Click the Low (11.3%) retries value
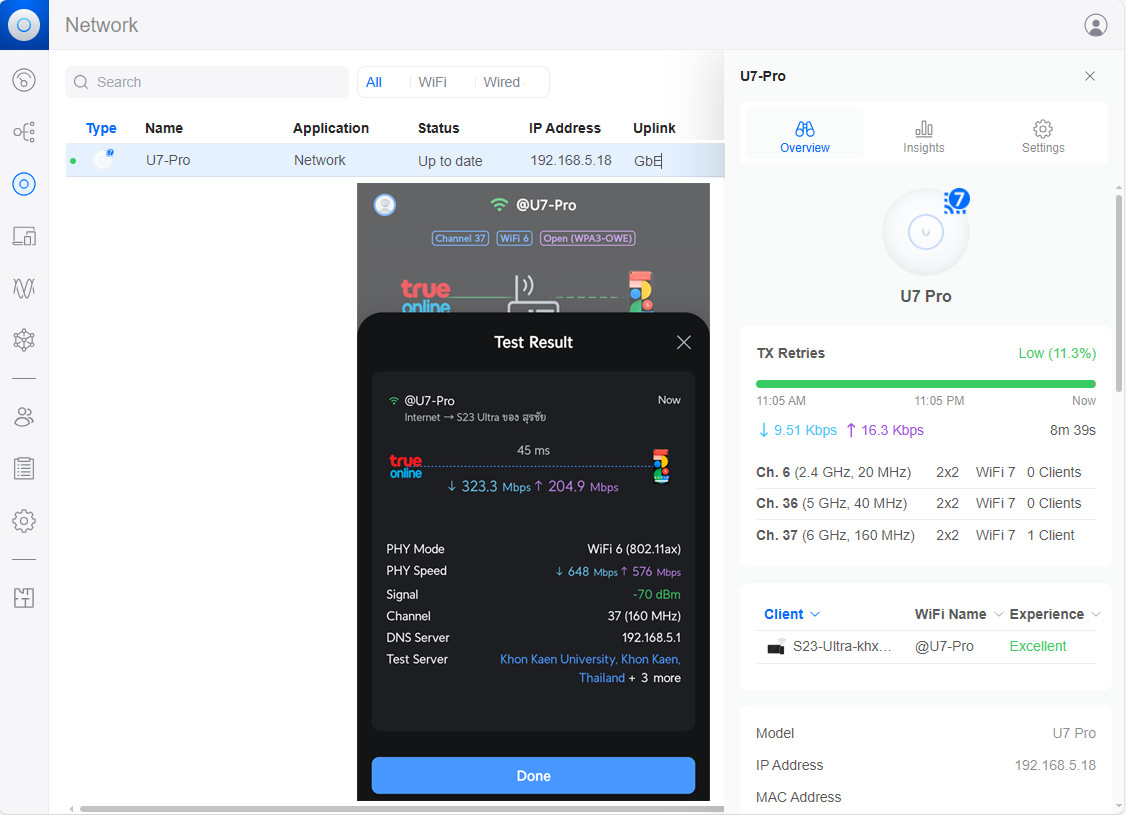1126x815 pixels. [1057, 353]
